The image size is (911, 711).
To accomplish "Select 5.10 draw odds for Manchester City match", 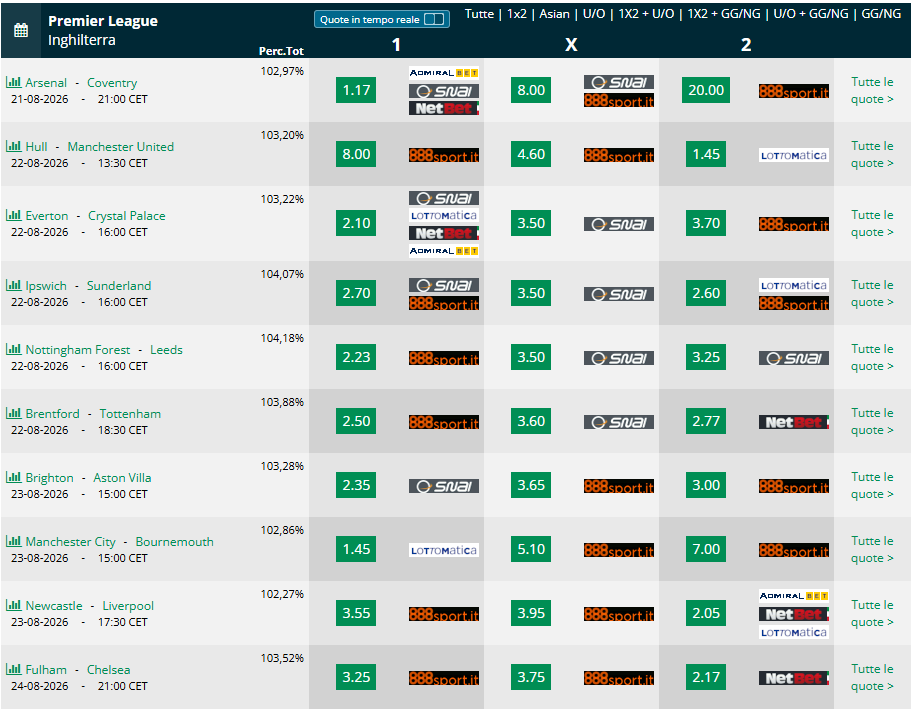I will click(531, 548).
